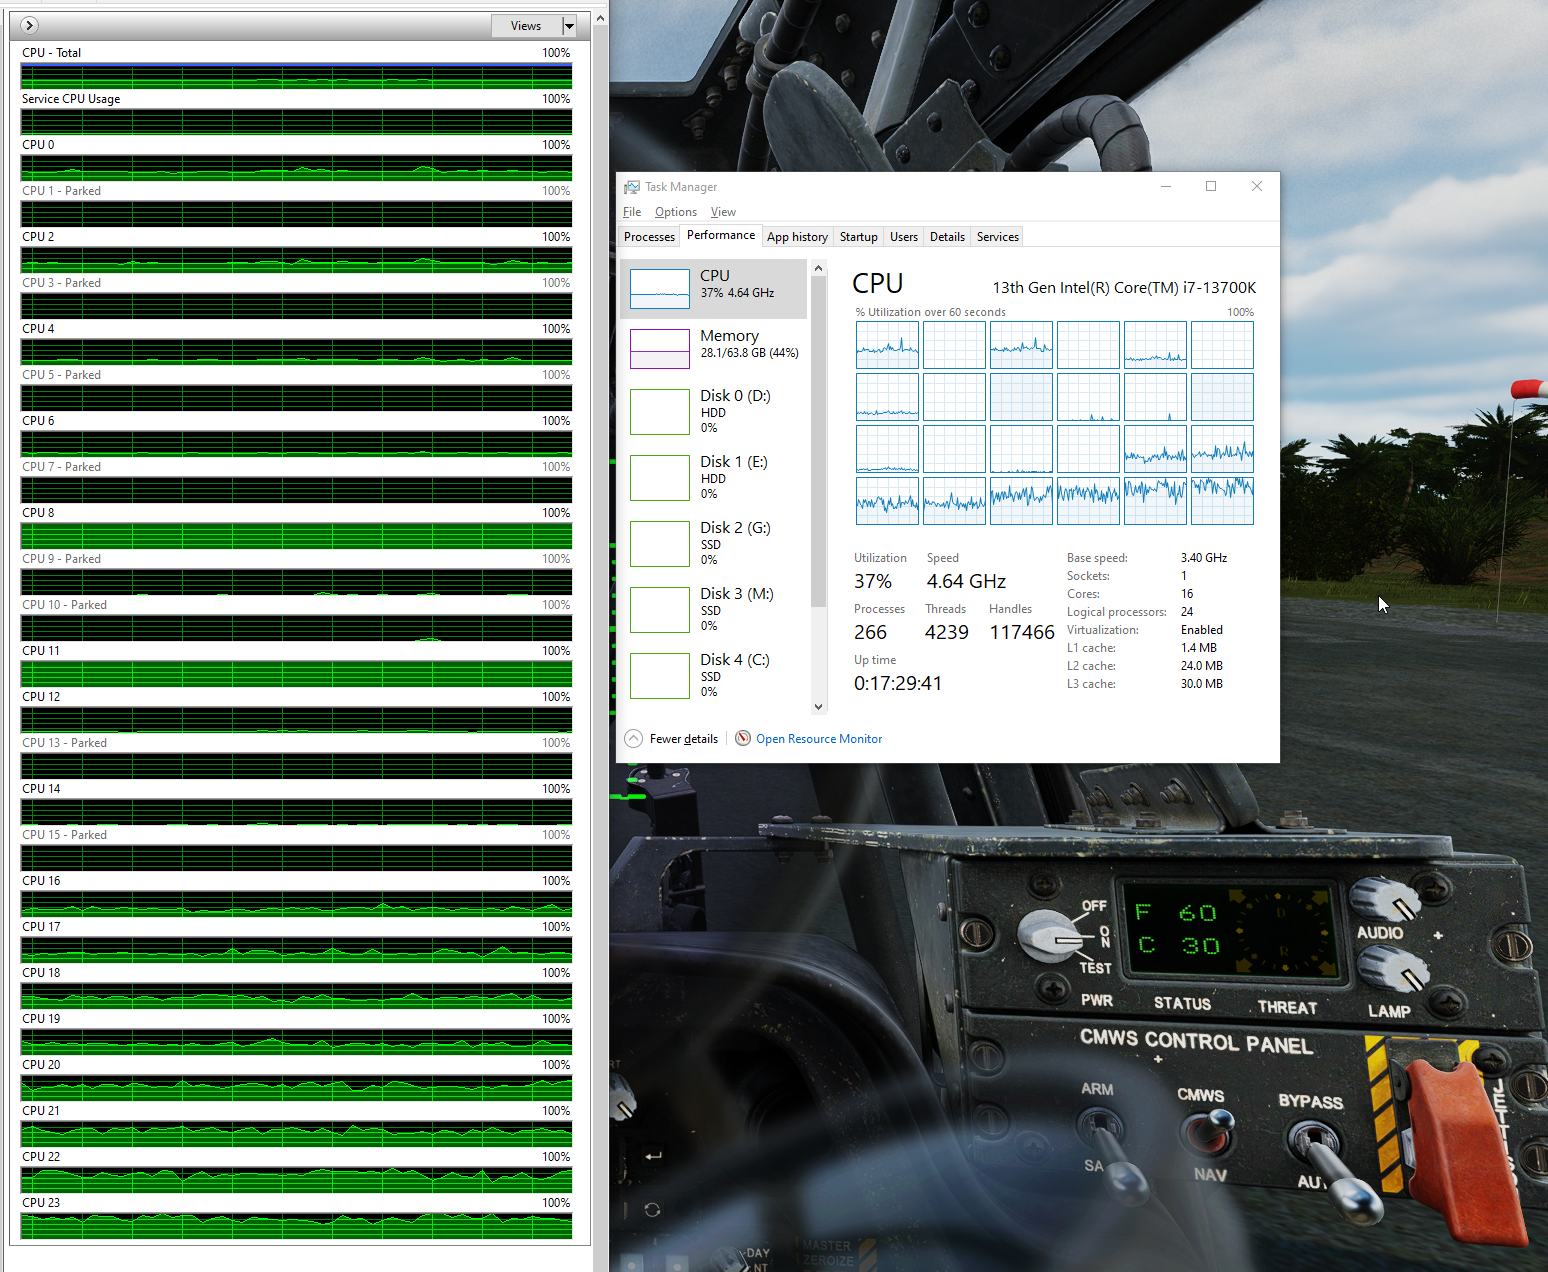
Task: Select the Disk 4 (C:) graph thumbnail
Action: click(x=660, y=676)
